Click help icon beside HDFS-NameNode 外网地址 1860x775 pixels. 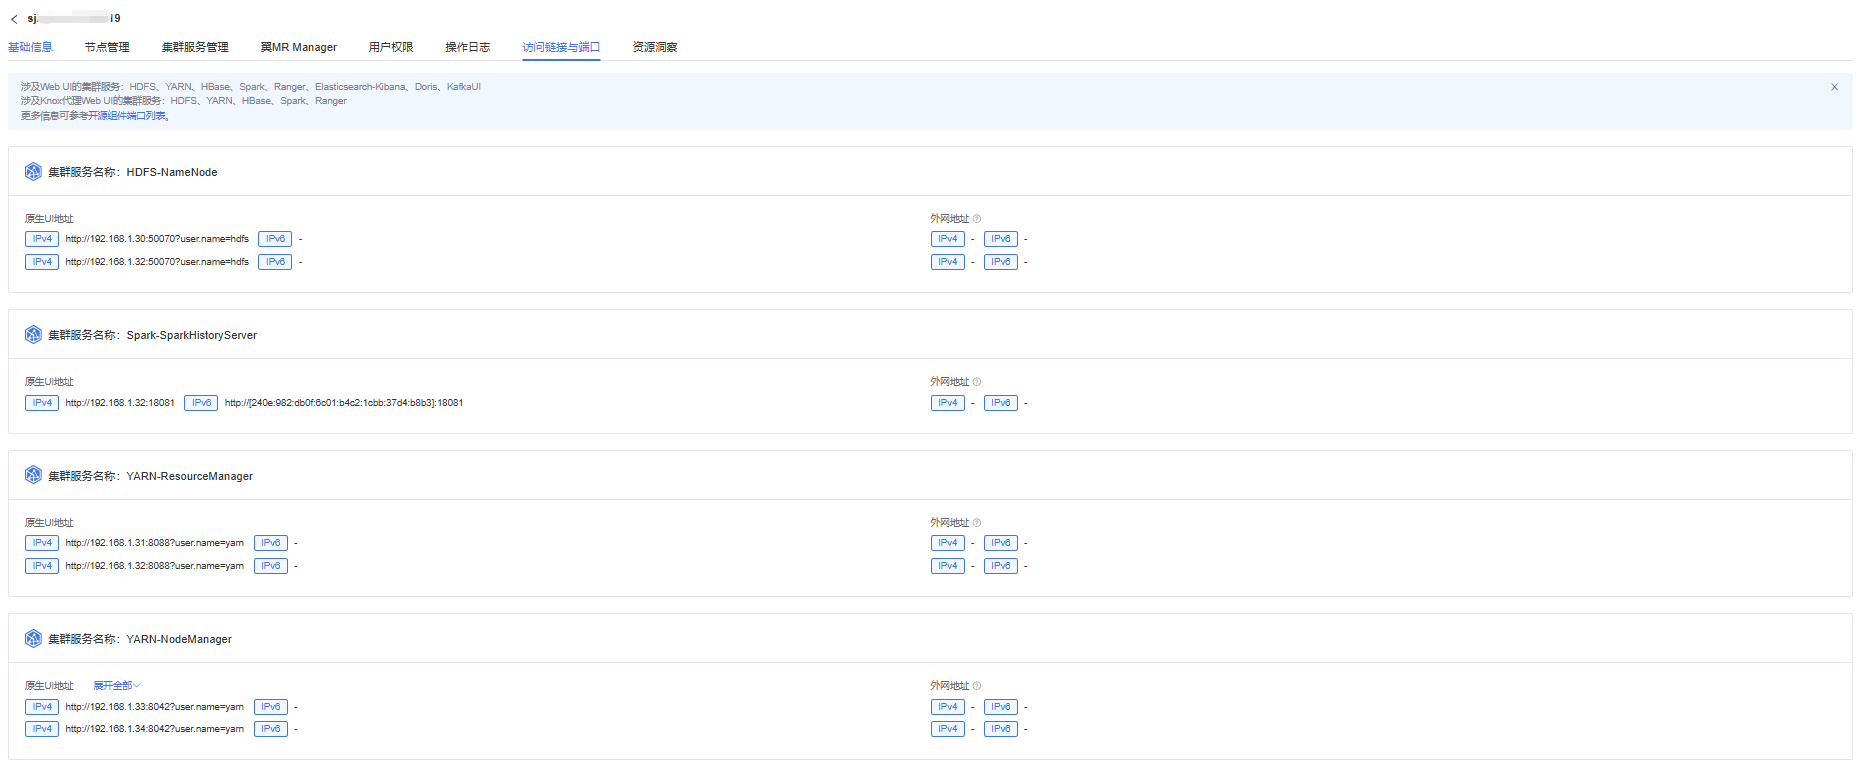point(977,219)
